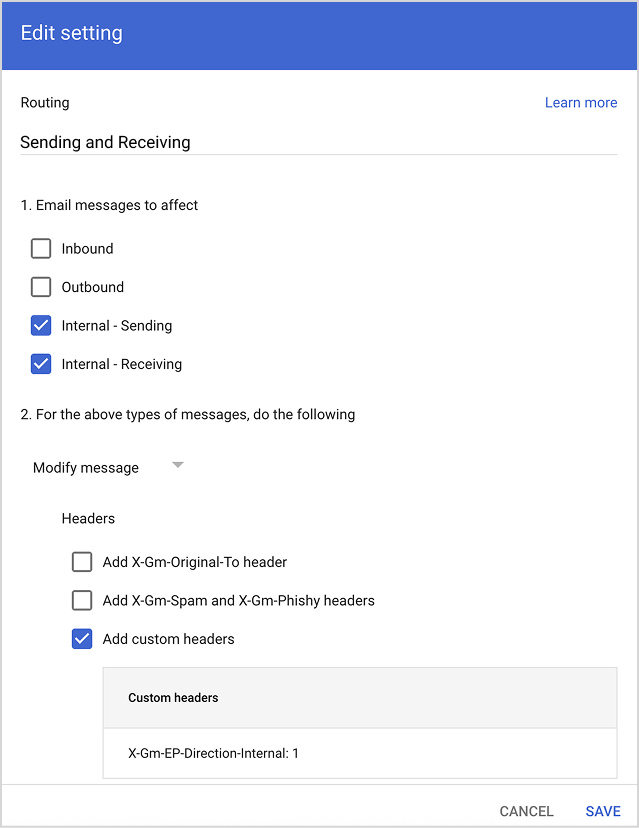Click the Email messages to affect heading

pos(109,205)
